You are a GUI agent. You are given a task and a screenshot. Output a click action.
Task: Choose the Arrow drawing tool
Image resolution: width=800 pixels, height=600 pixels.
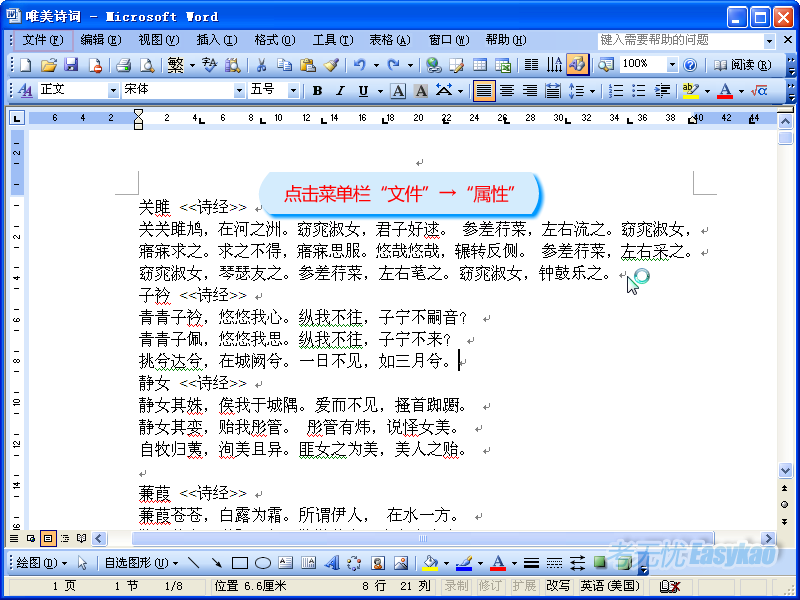(x=217, y=563)
